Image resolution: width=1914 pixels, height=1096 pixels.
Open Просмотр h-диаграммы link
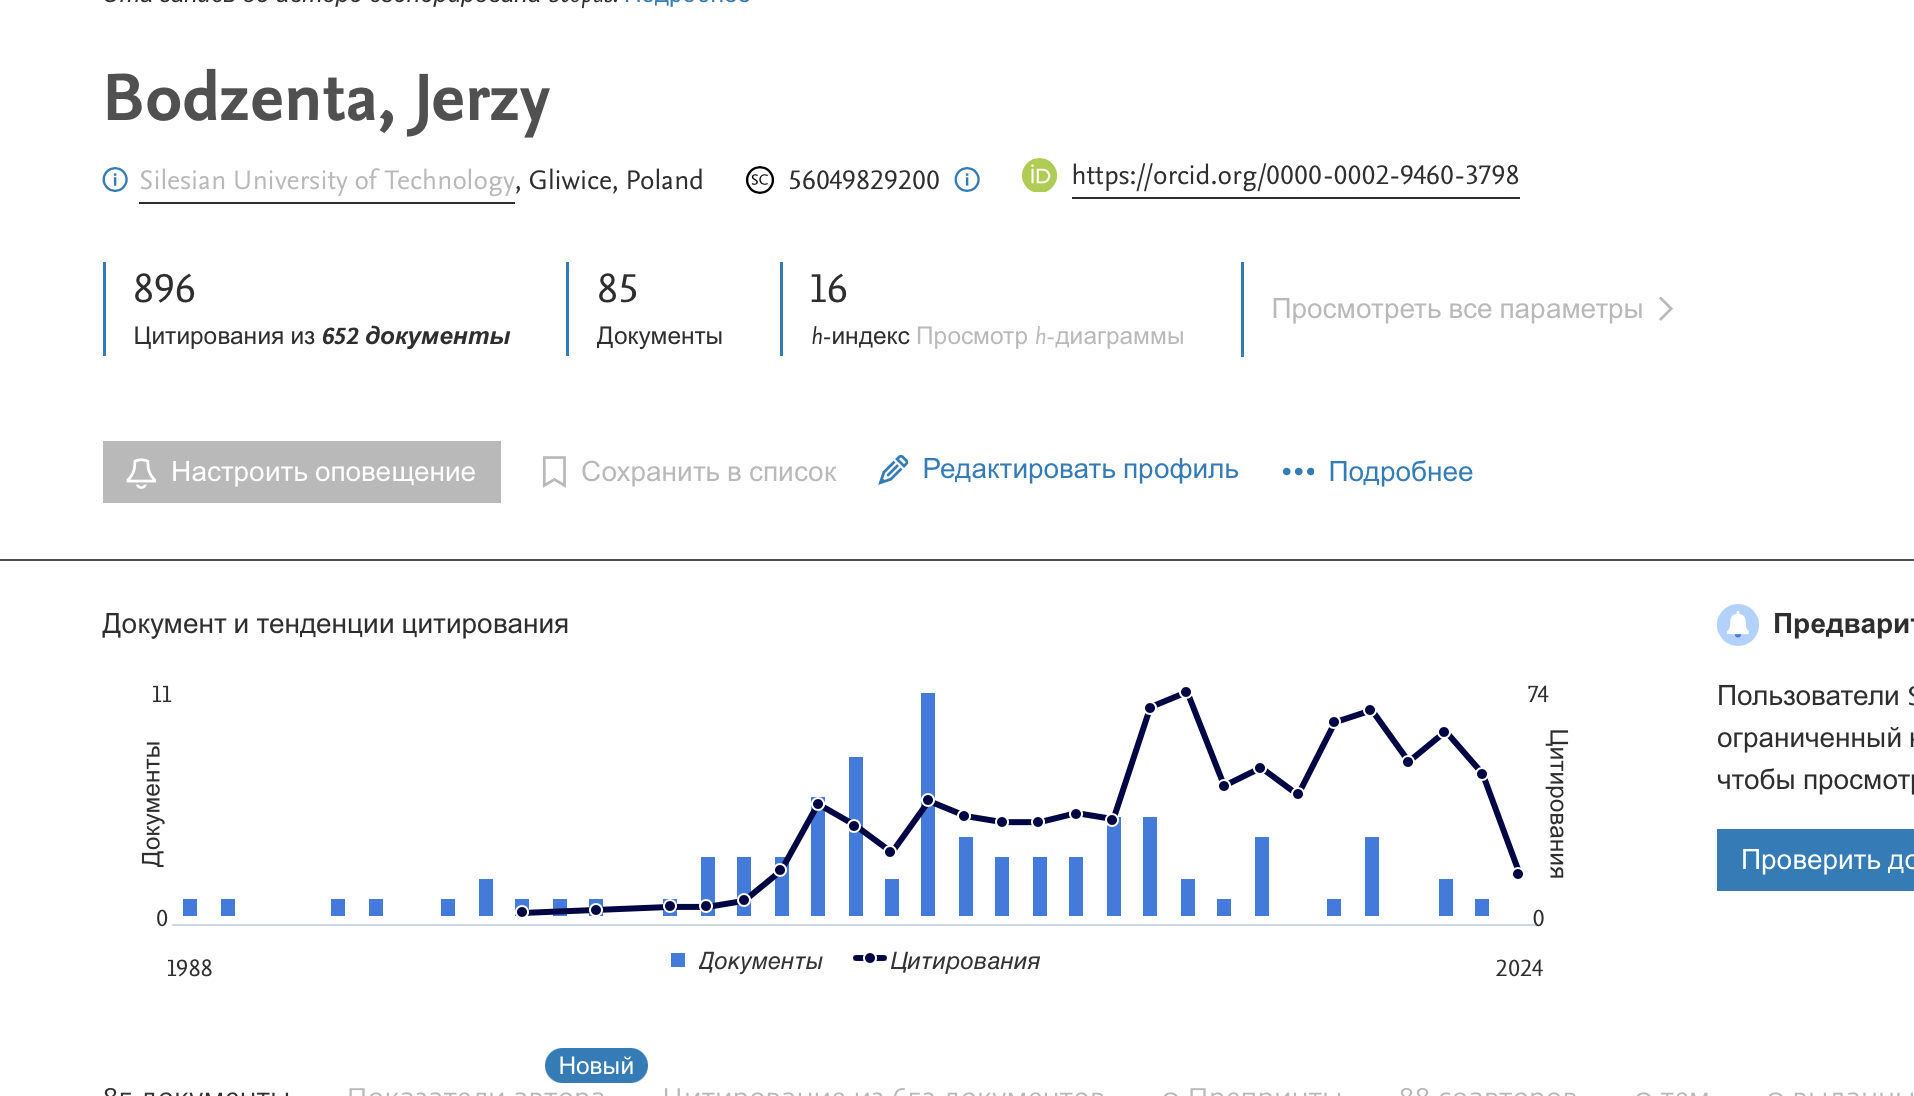(1050, 336)
